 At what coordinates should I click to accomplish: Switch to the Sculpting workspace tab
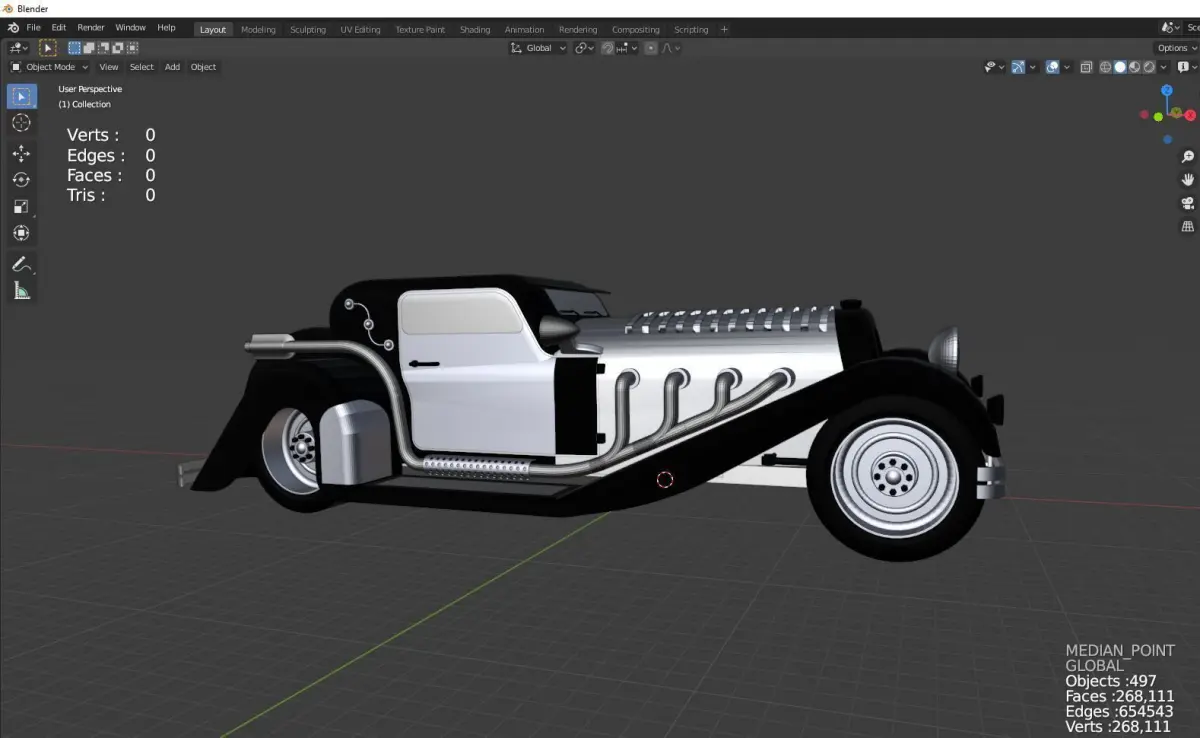[308, 30]
